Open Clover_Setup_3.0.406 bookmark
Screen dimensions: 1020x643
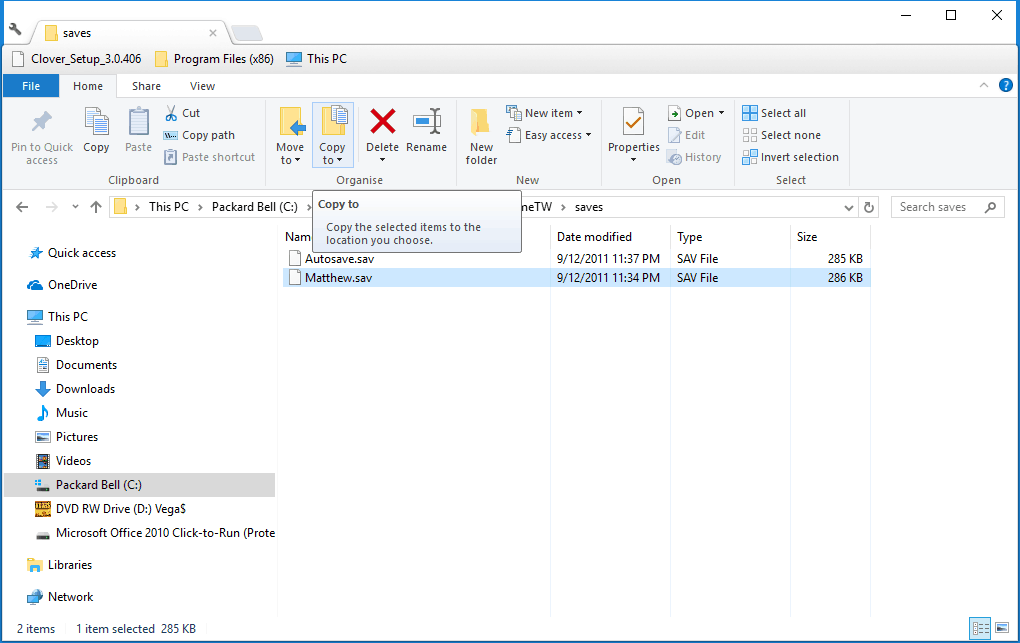point(77,59)
